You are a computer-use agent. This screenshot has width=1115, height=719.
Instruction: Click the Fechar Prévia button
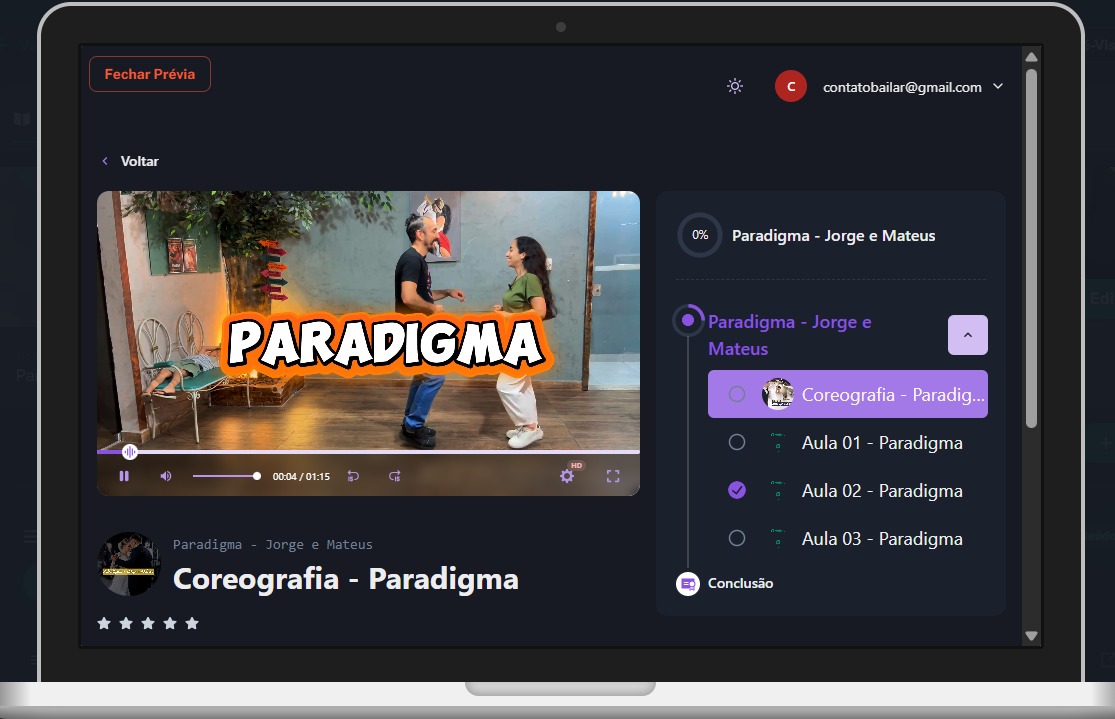150,74
